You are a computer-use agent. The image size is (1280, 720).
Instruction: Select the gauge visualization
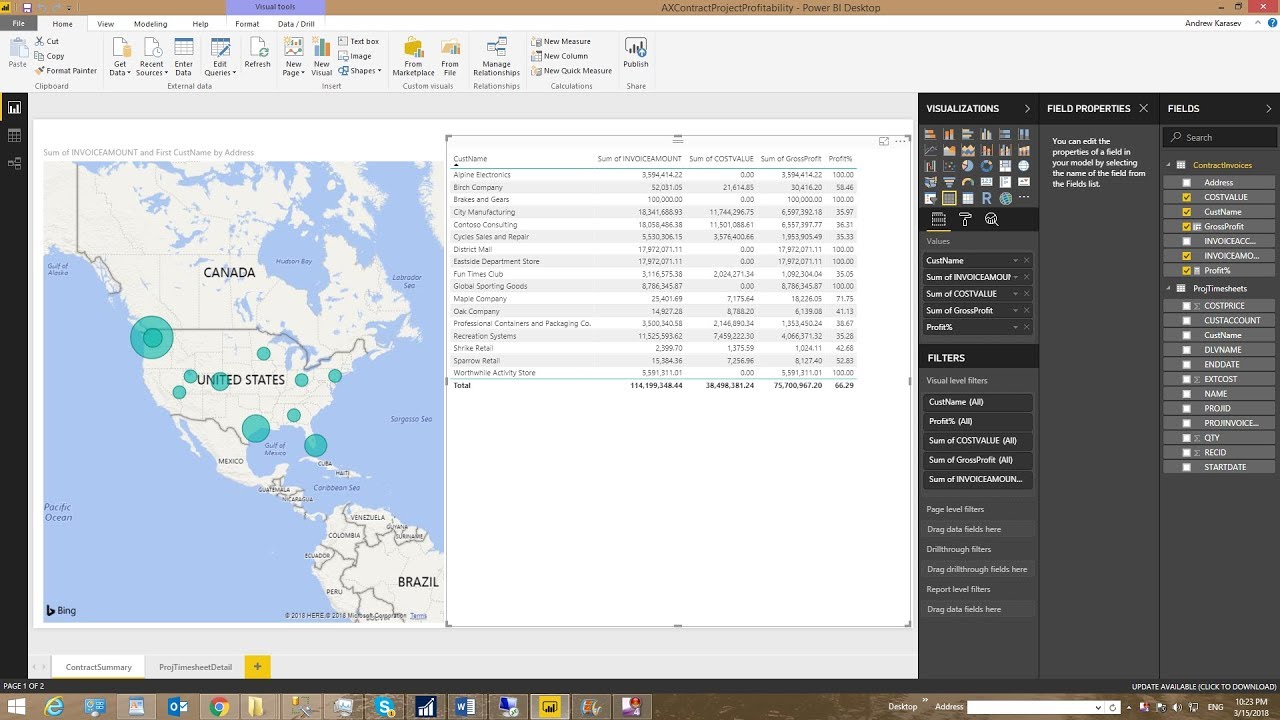(968, 182)
